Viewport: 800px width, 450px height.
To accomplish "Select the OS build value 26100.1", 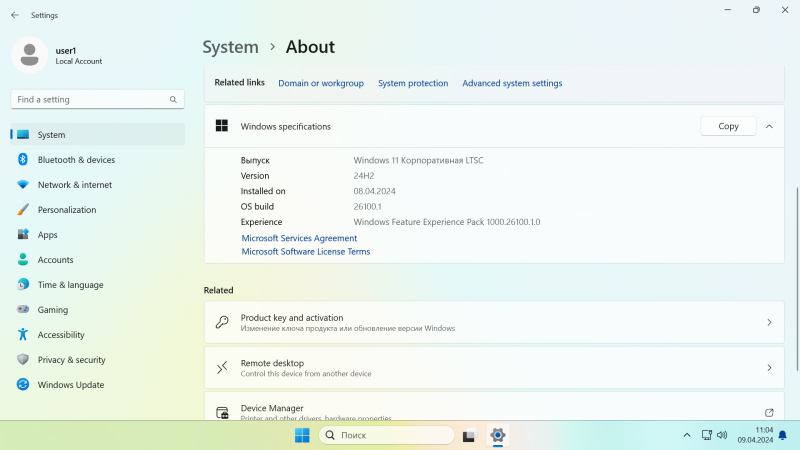I will coord(367,207).
